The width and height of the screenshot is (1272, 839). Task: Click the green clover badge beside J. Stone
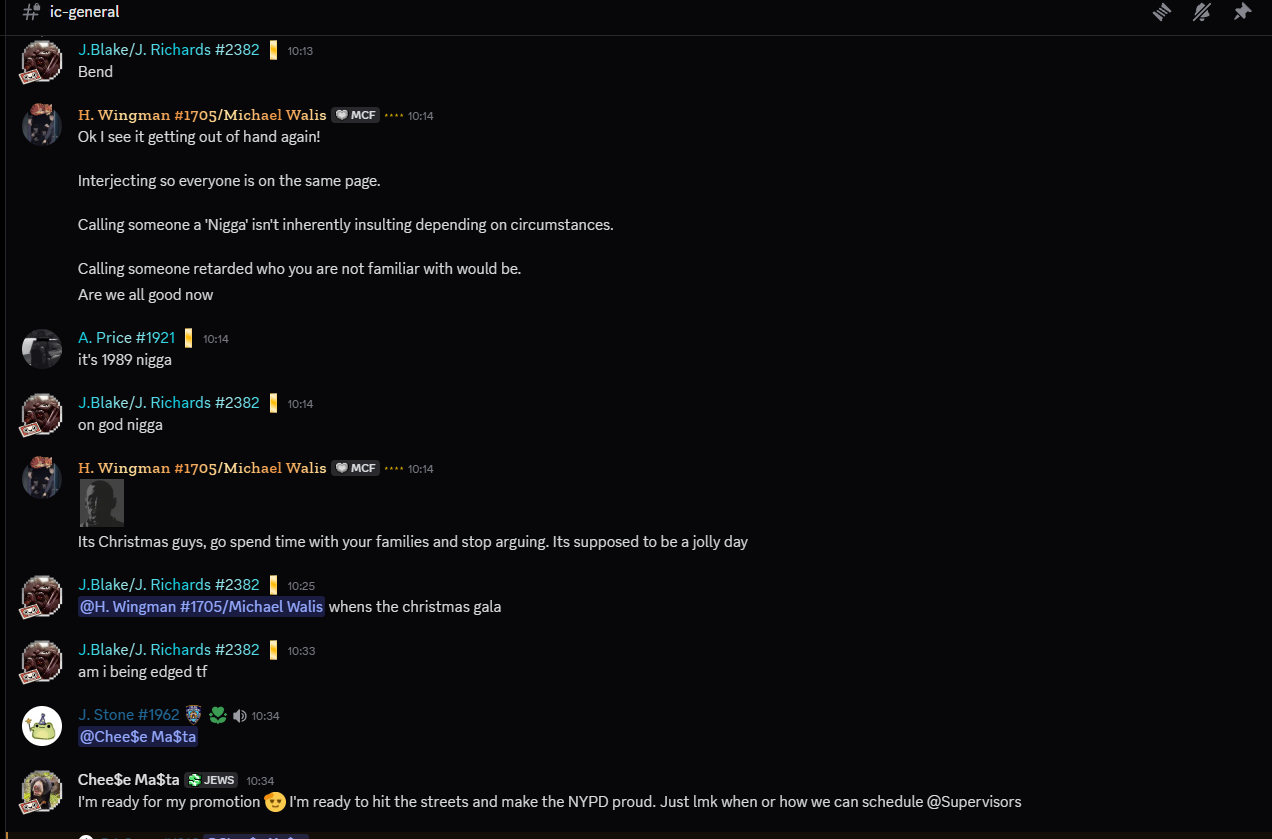click(217, 714)
